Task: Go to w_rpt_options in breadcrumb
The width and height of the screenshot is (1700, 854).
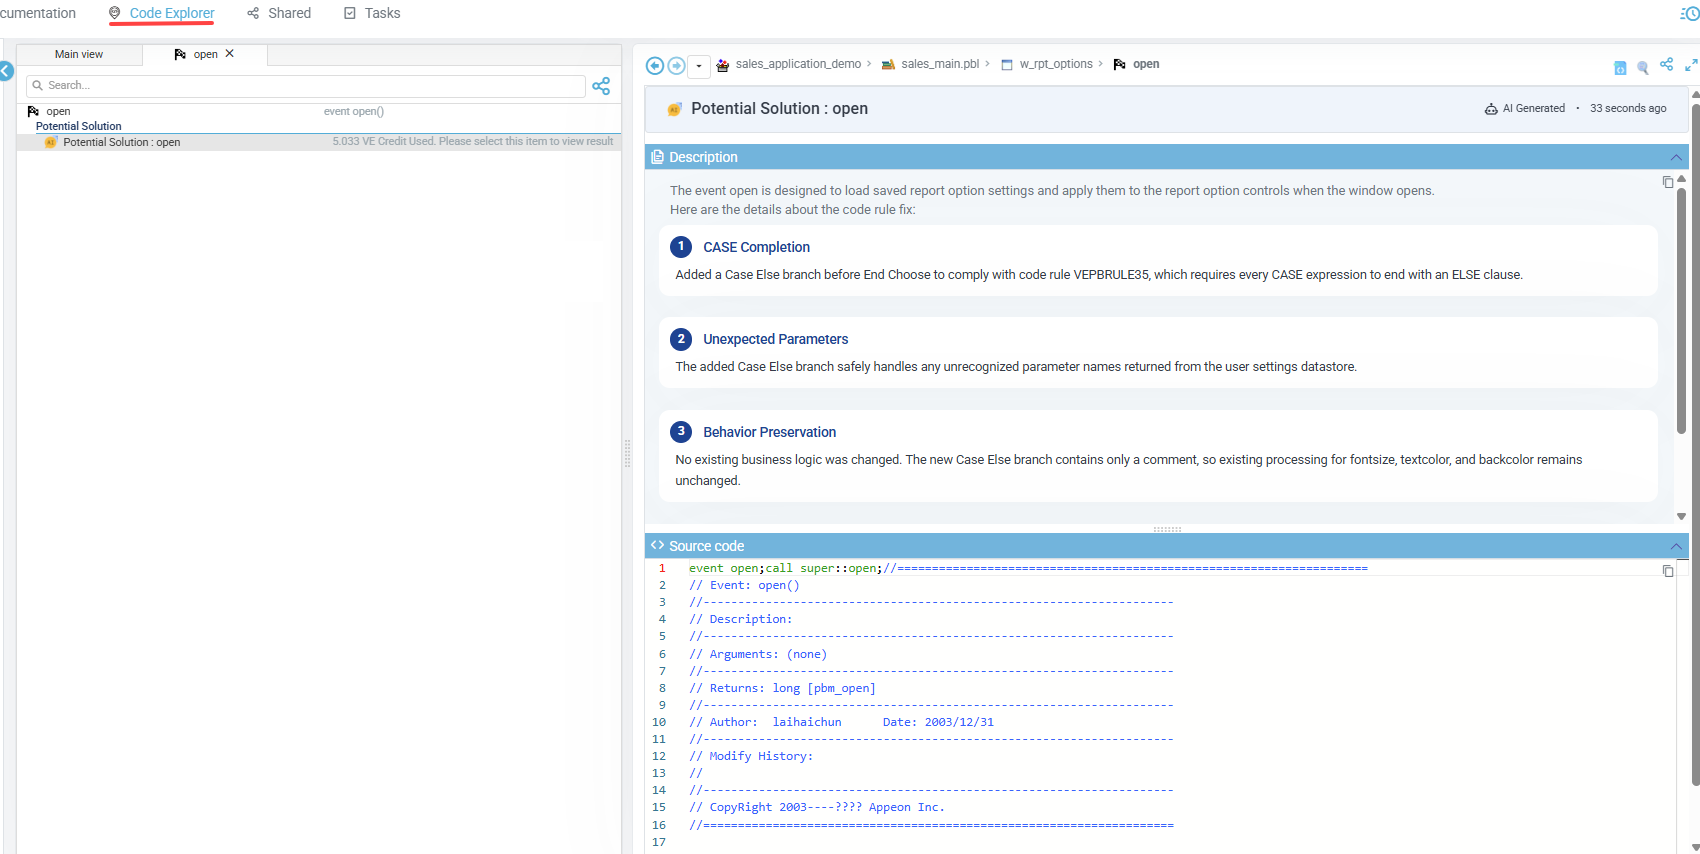Action: 1056,64
